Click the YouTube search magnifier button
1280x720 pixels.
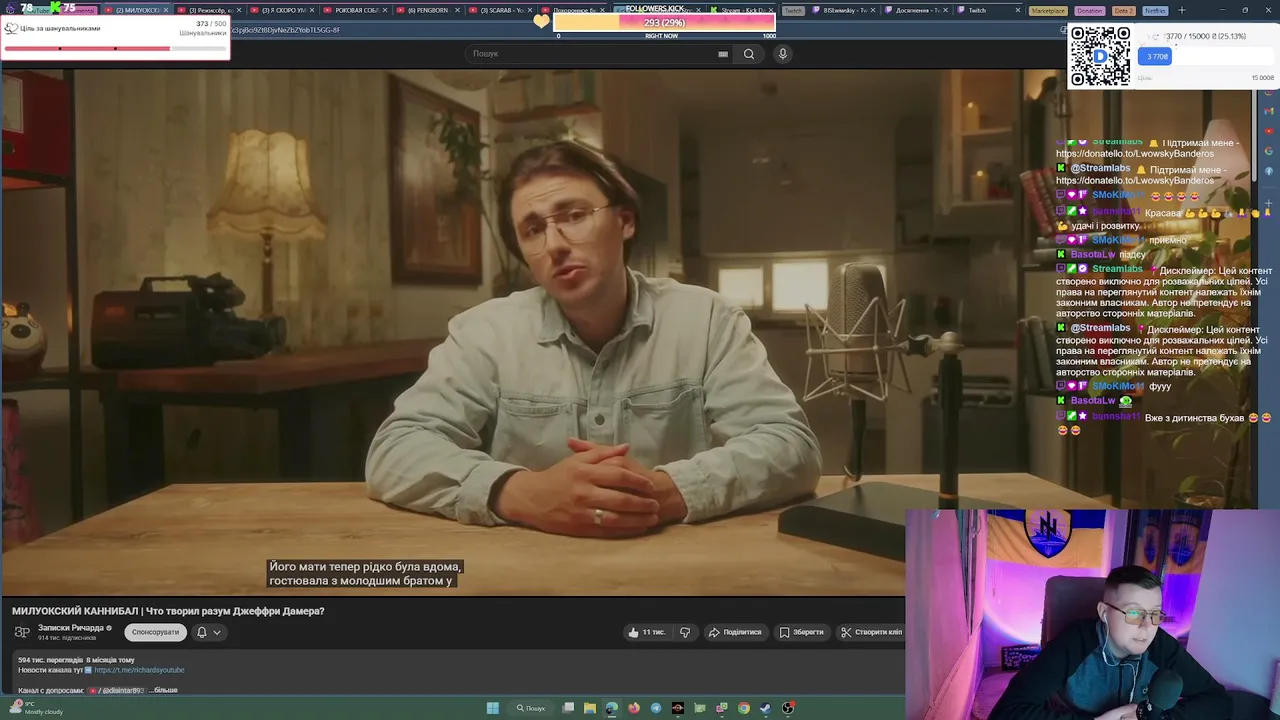click(748, 54)
